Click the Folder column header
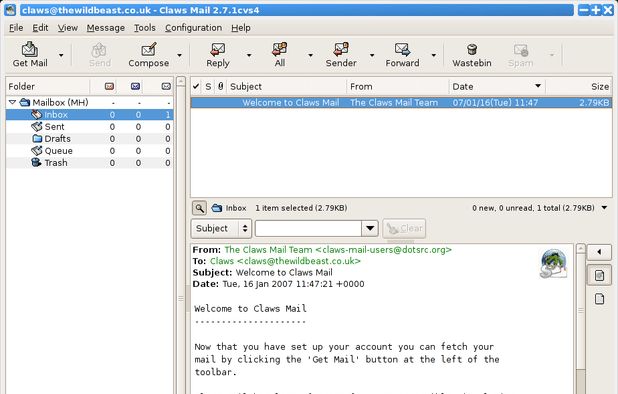 coord(48,86)
